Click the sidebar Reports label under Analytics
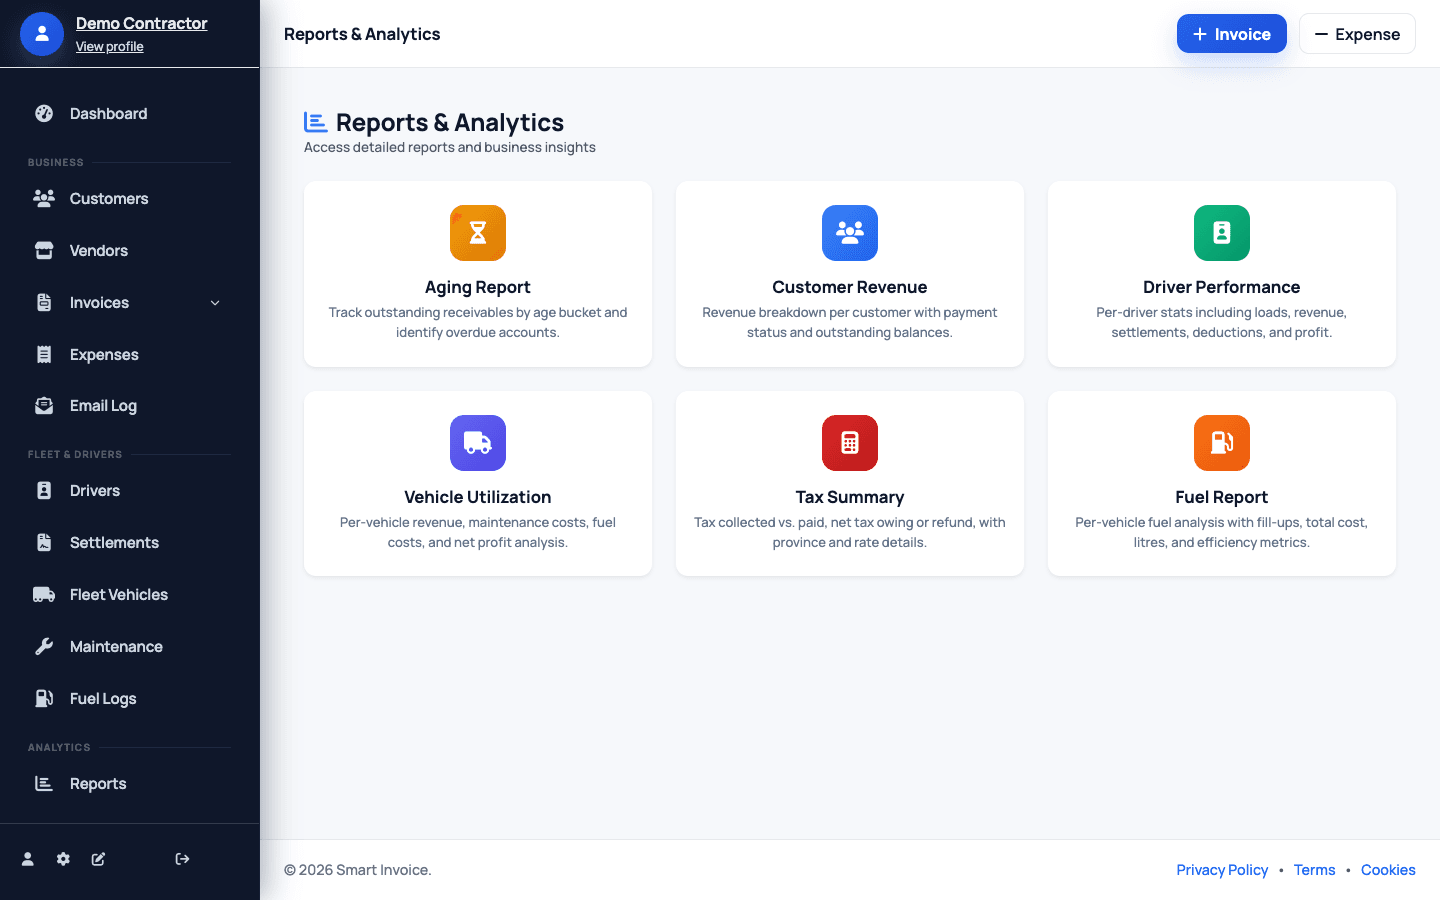1440x900 pixels. (98, 784)
